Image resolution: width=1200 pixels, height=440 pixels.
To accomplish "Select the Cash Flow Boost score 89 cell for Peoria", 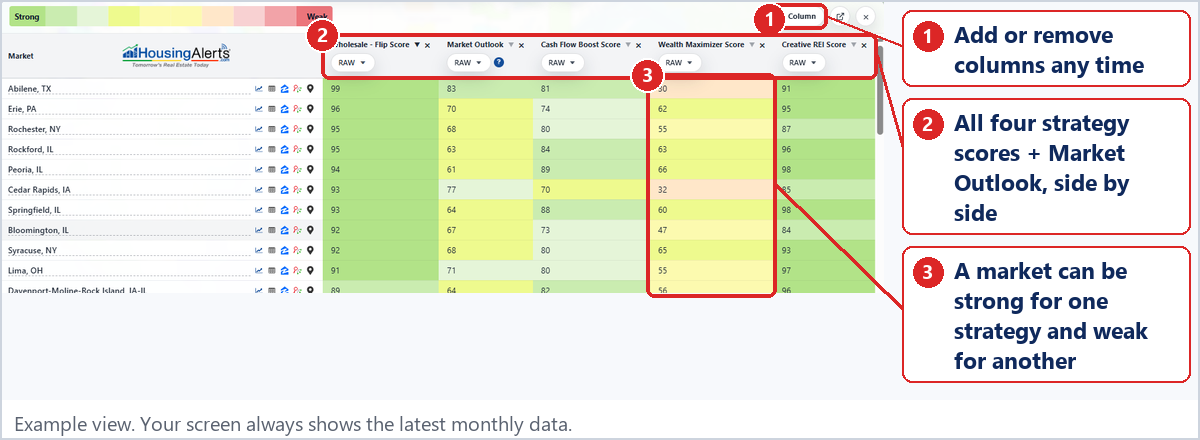I will pos(590,170).
